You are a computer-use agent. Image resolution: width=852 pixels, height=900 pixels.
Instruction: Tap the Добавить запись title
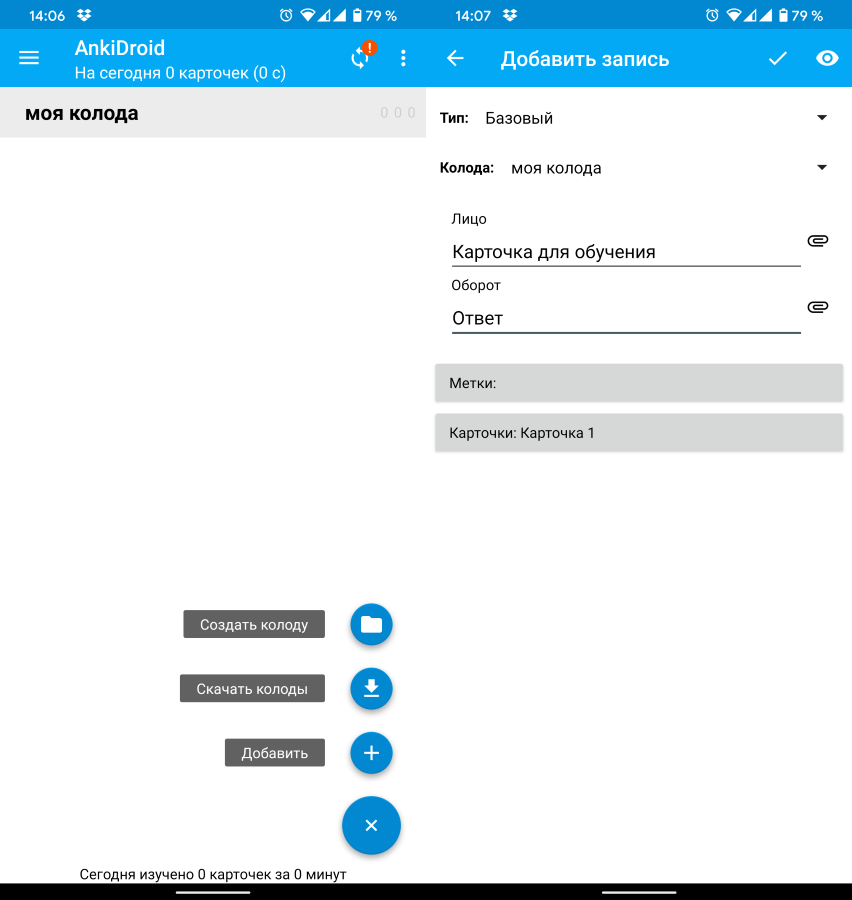[x=584, y=59]
